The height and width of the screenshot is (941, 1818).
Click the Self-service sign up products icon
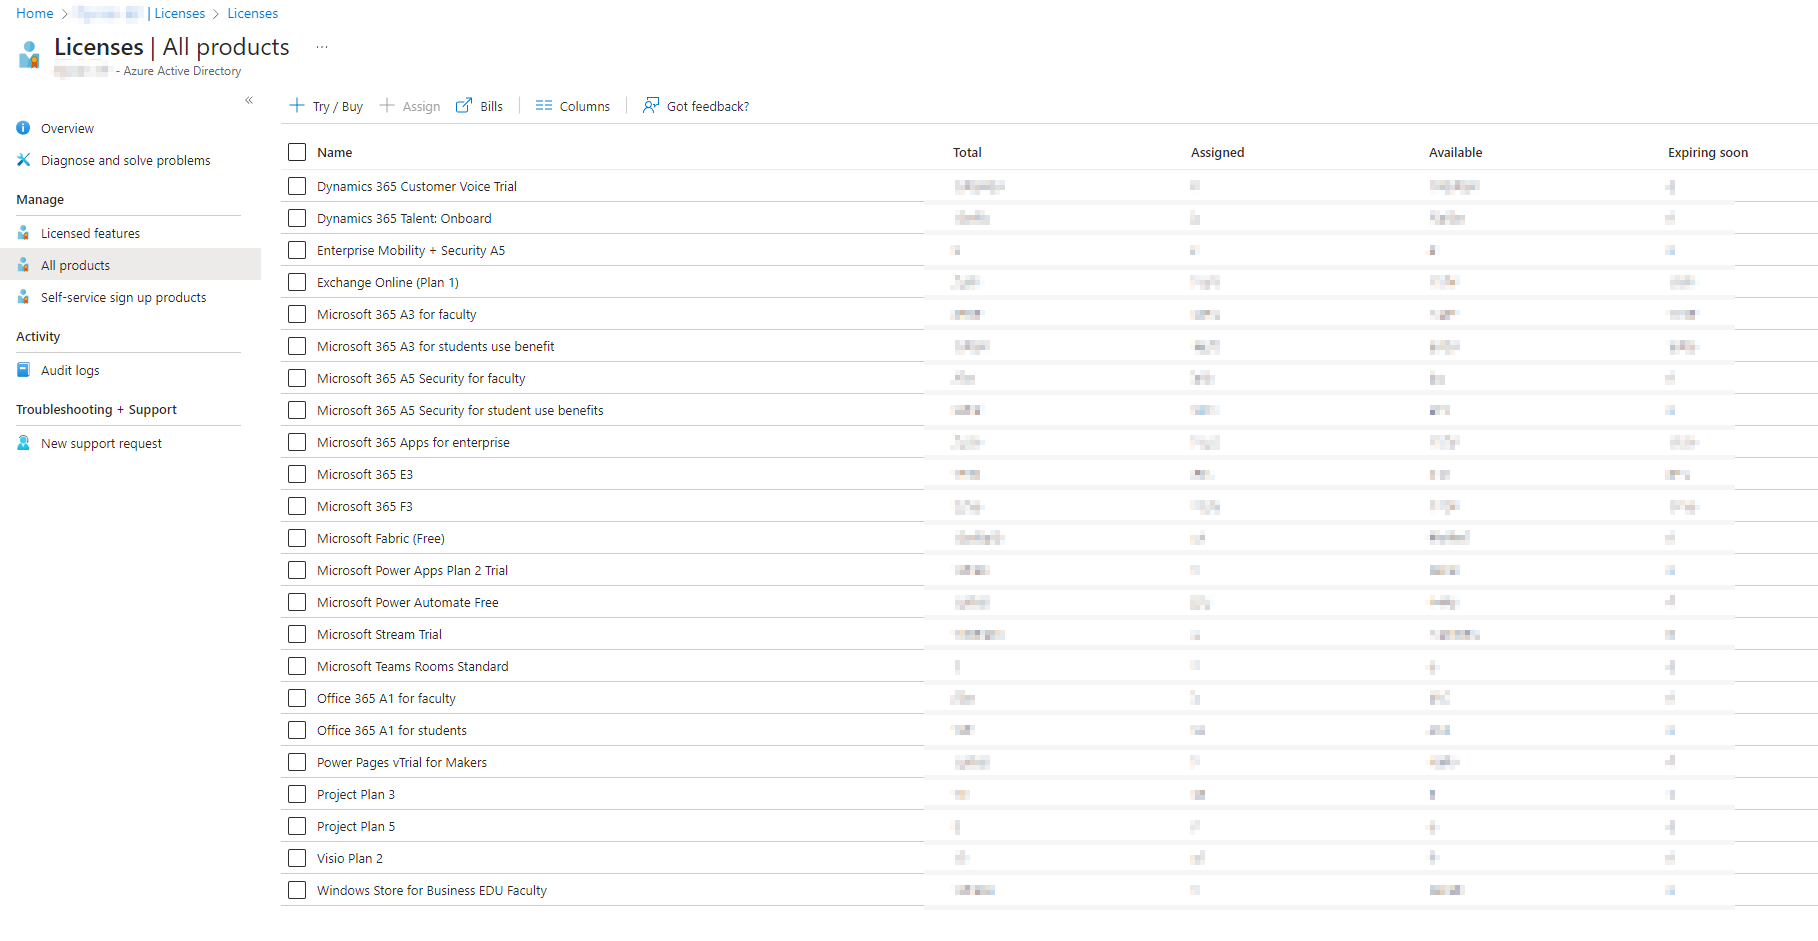coord(23,297)
